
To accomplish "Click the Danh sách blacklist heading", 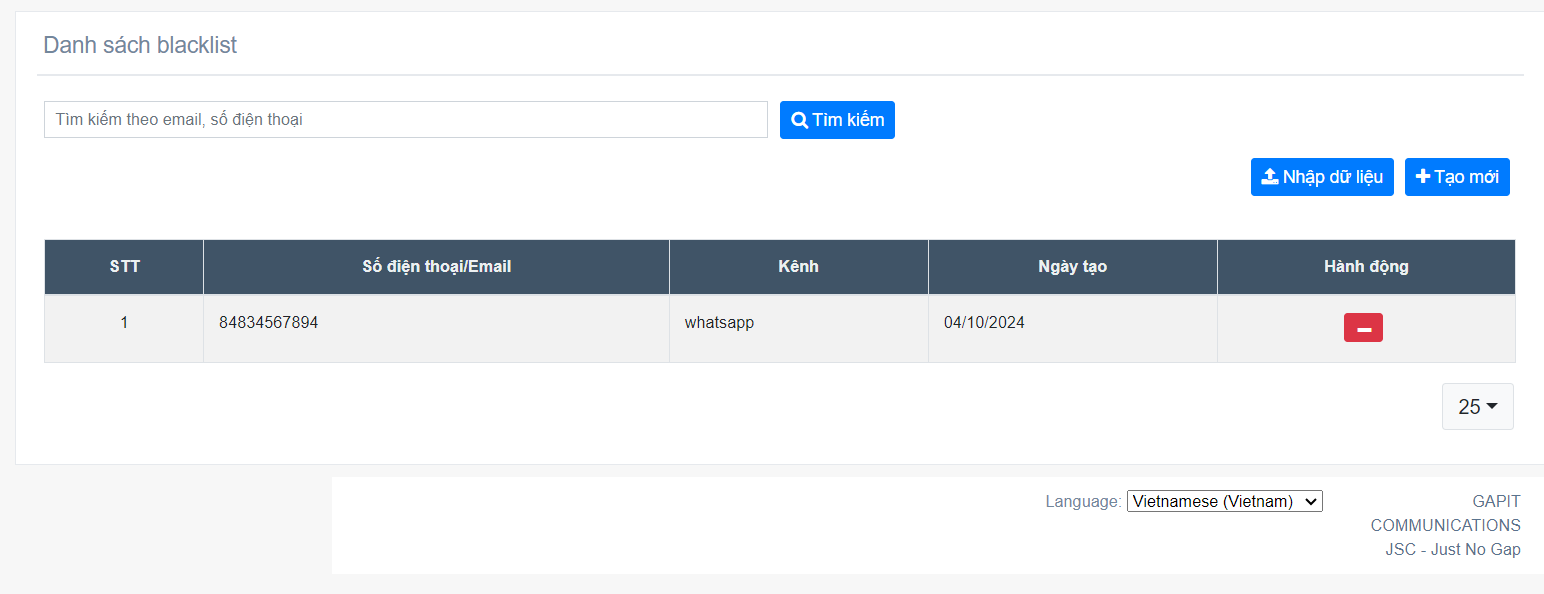I will [x=140, y=45].
